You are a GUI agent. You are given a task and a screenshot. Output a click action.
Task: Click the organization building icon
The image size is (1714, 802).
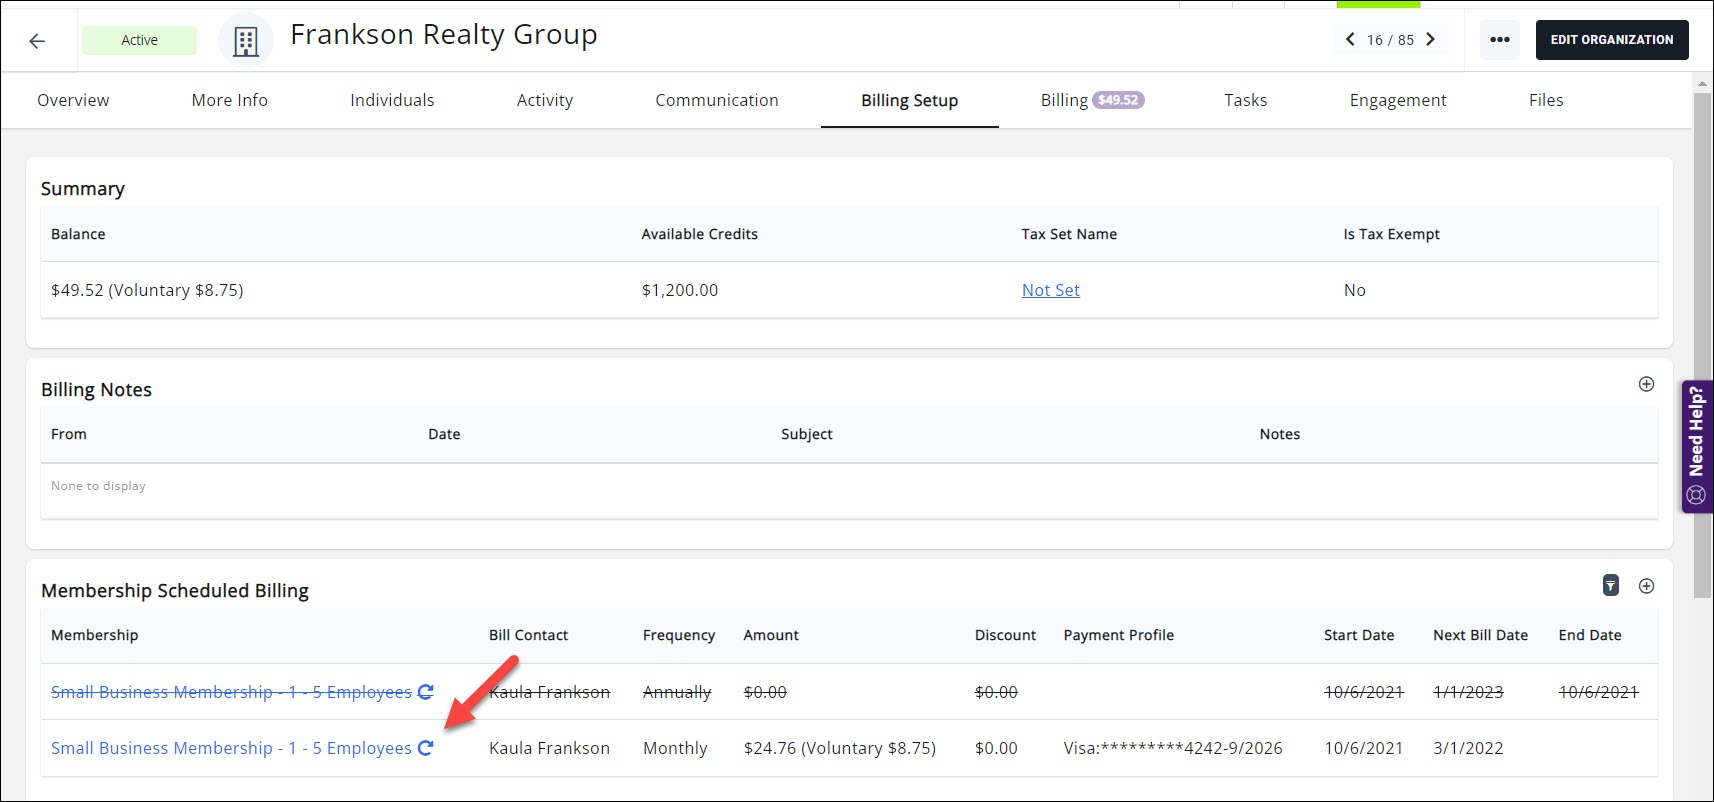(x=245, y=41)
